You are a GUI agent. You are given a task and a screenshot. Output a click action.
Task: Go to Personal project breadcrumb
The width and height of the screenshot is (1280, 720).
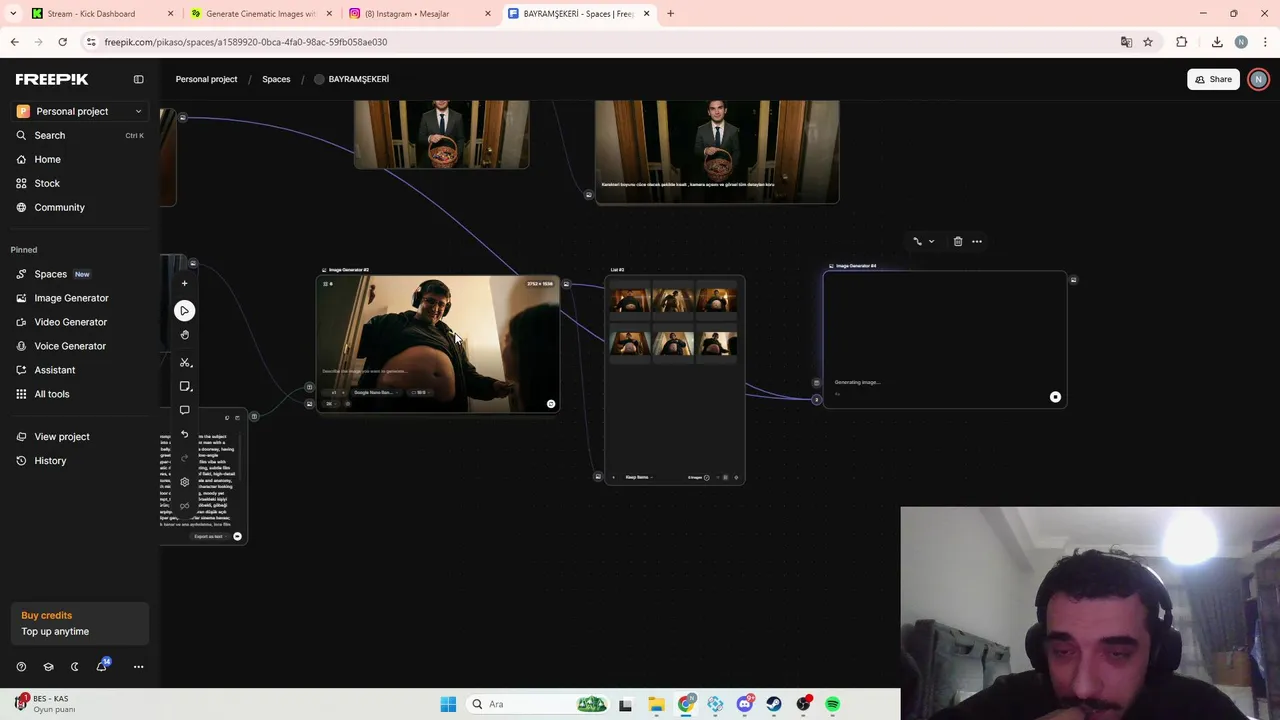click(x=206, y=79)
